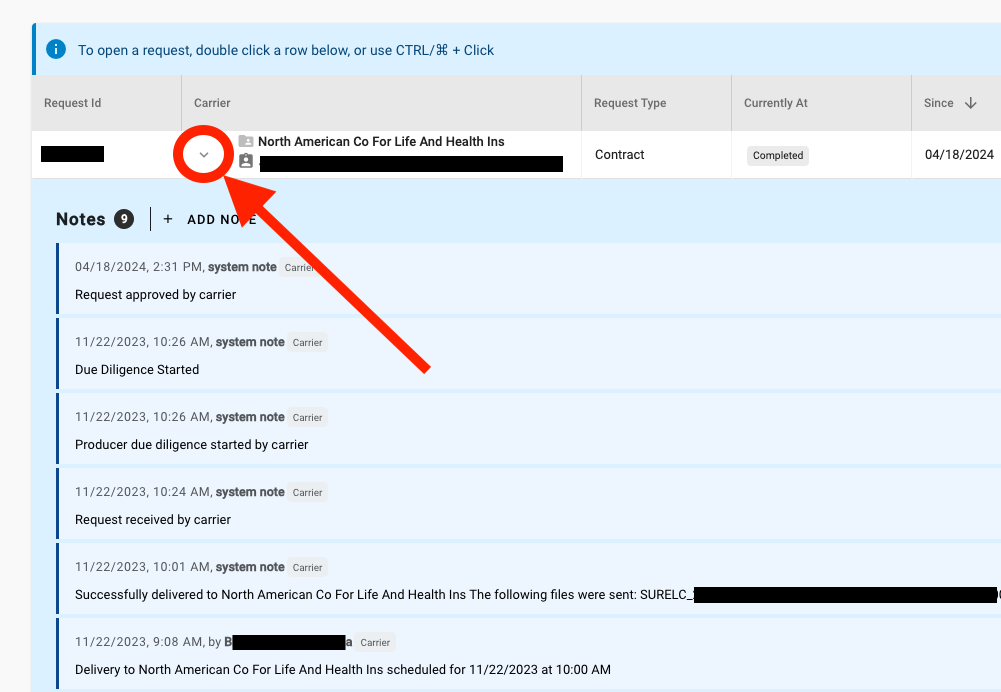The height and width of the screenshot is (692, 1001).
Task: Click the plus icon beside ADD NOTE
Action: pos(168,219)
